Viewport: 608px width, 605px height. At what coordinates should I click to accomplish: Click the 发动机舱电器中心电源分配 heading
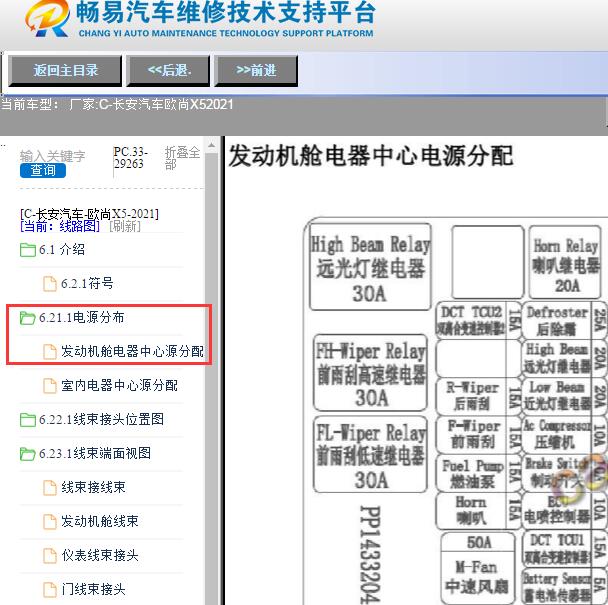click(x=371, y=156)
